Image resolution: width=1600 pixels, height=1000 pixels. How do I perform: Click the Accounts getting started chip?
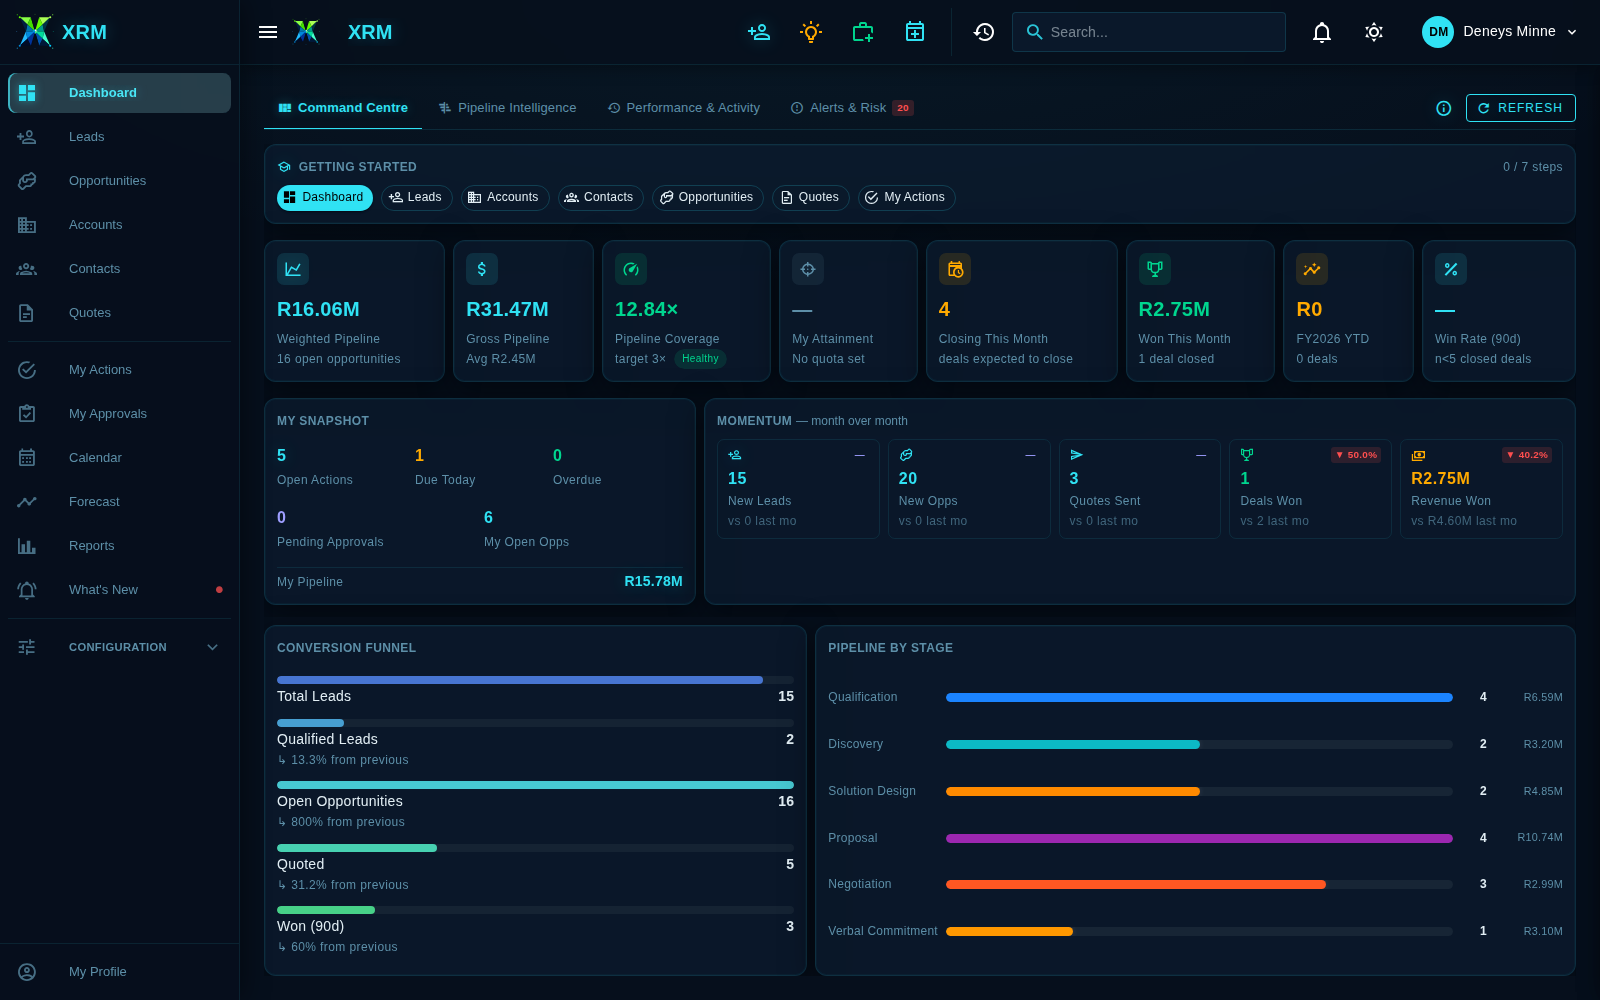(x=505, y=198)
